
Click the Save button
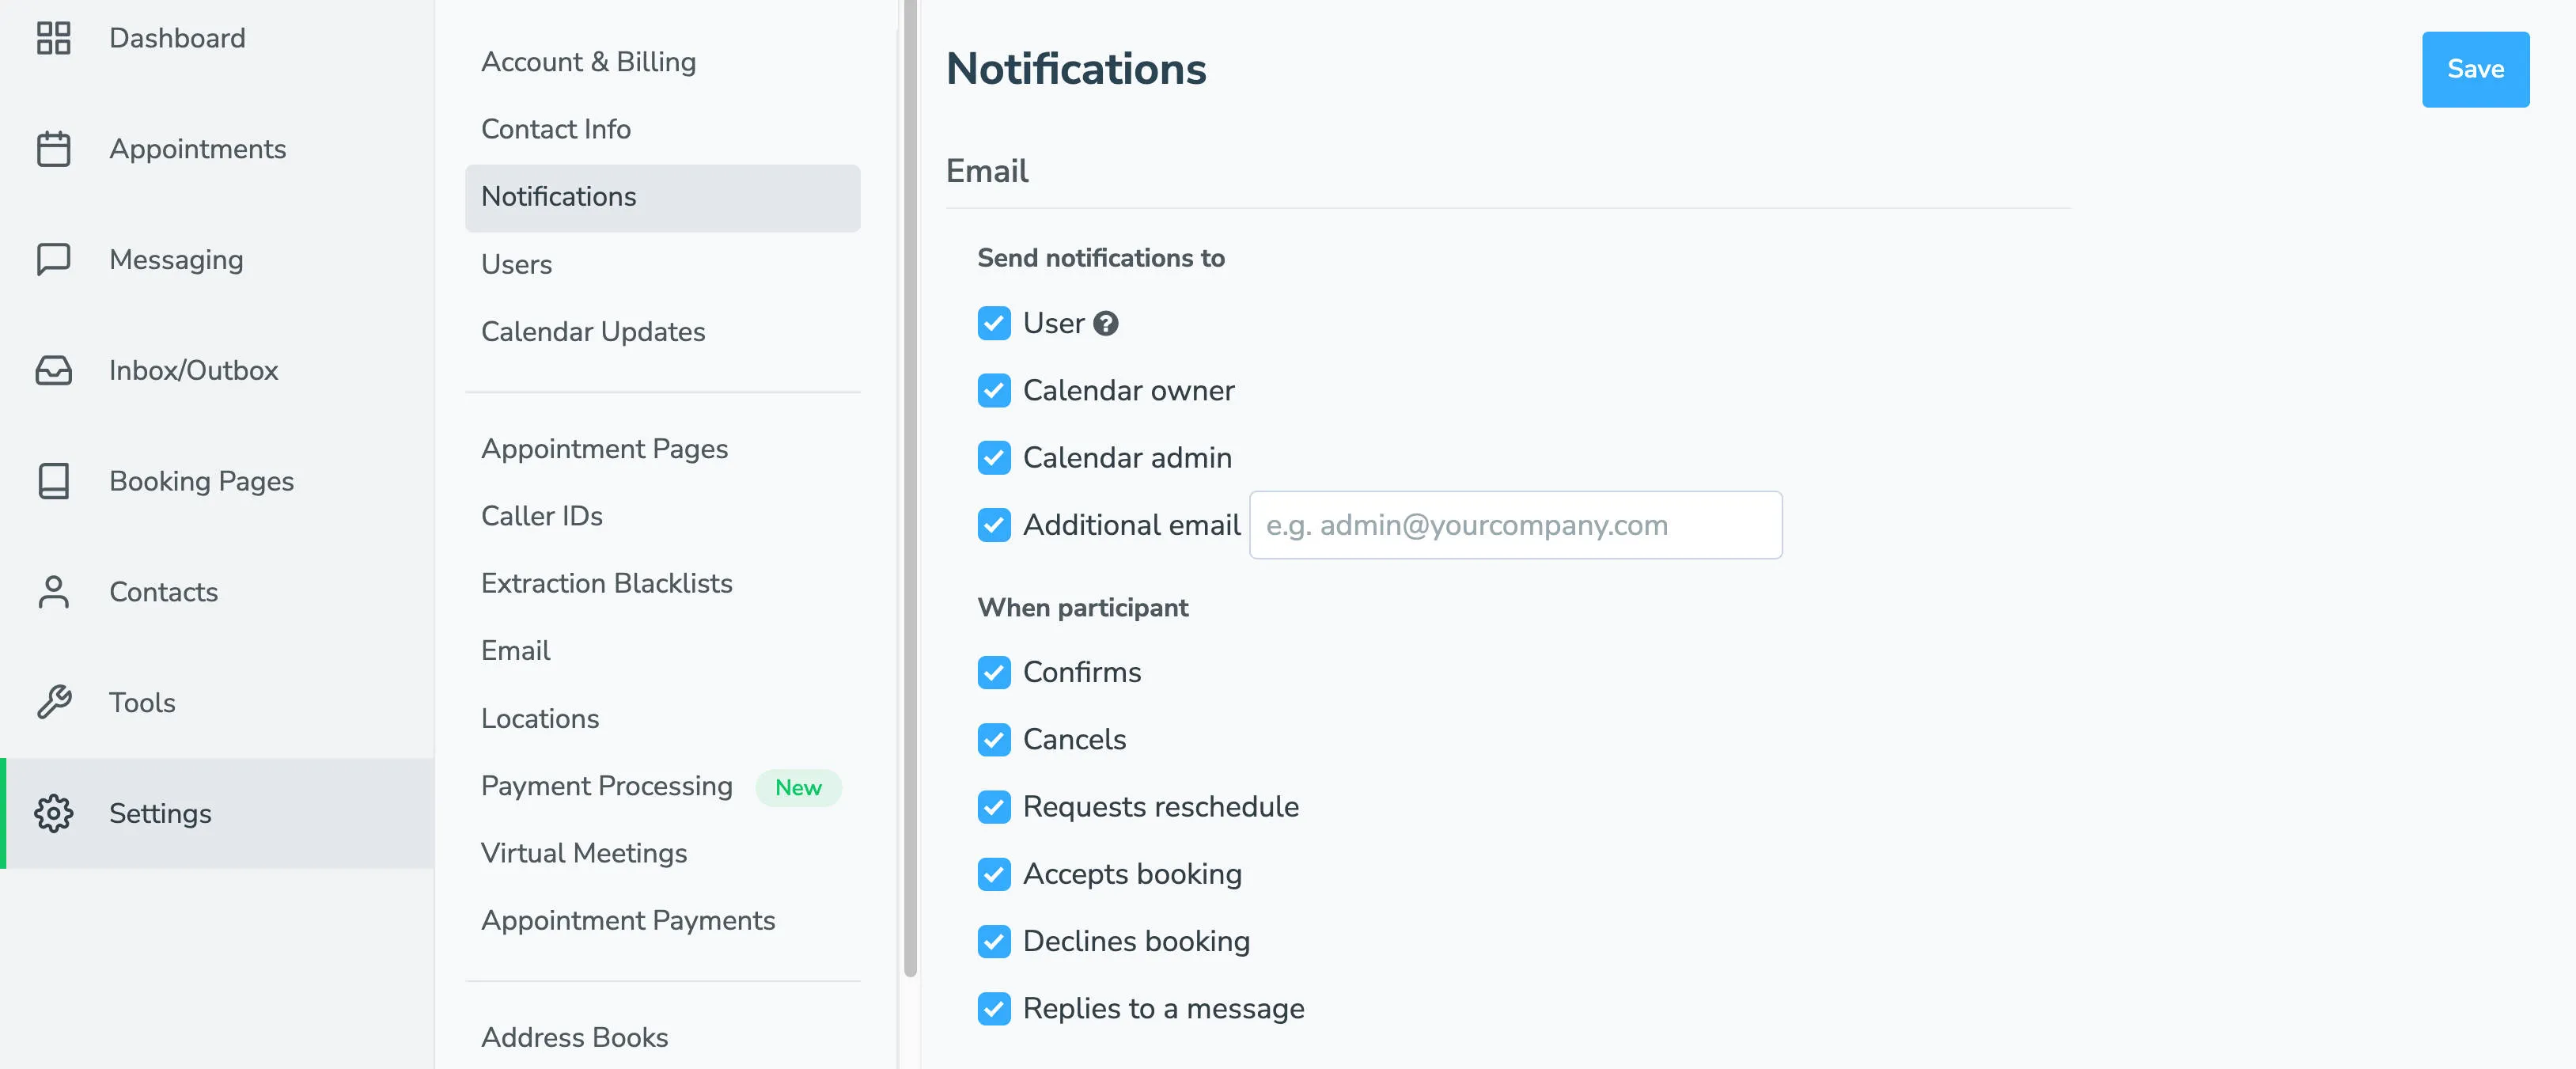(2475, 69)
